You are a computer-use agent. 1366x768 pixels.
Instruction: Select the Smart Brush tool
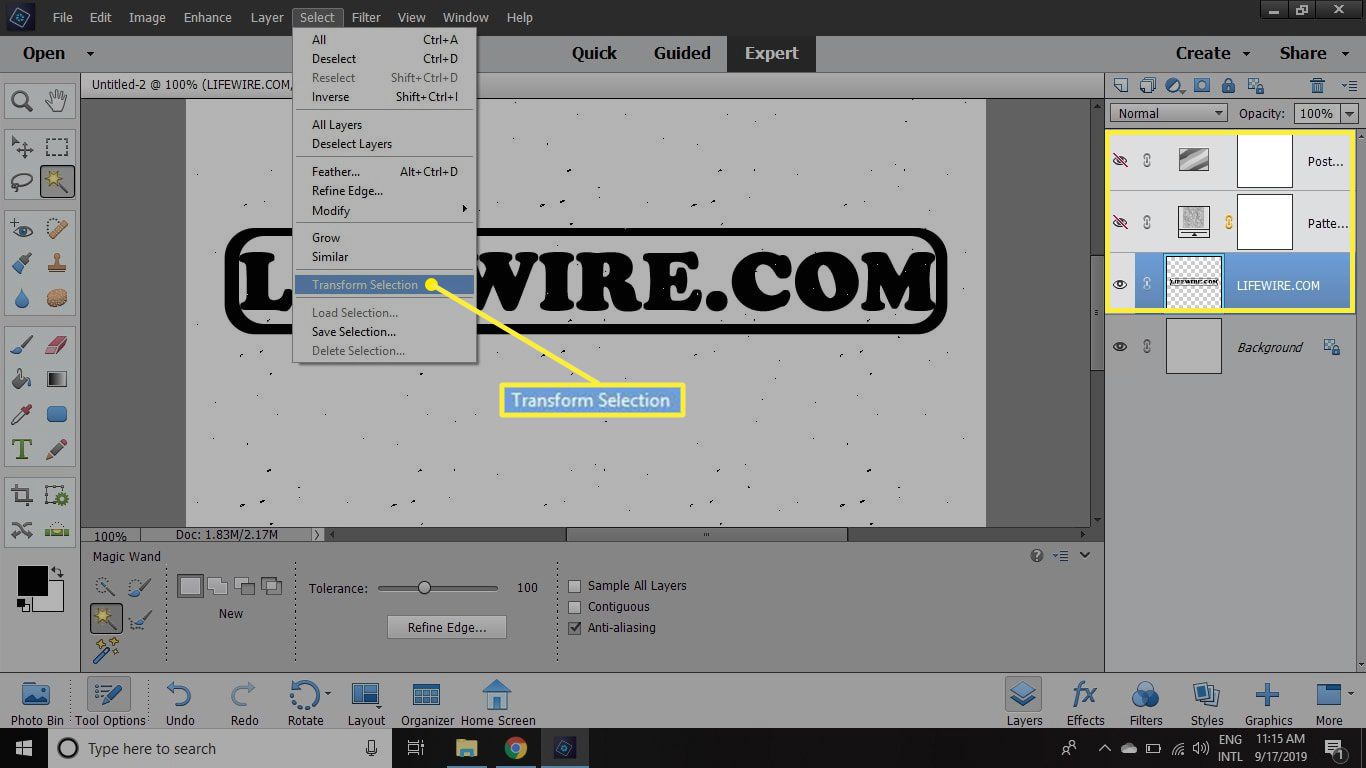coord(22,264)
